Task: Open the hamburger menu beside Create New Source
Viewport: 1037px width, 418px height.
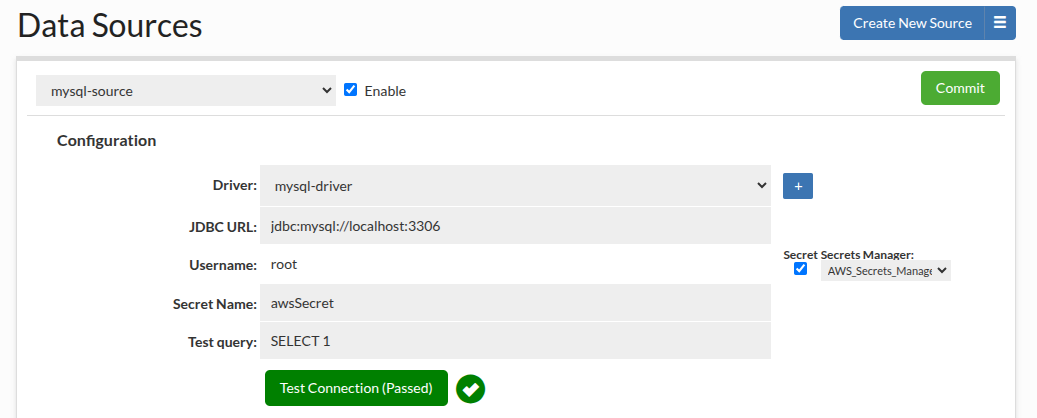Action: (x=1000, y=23)
